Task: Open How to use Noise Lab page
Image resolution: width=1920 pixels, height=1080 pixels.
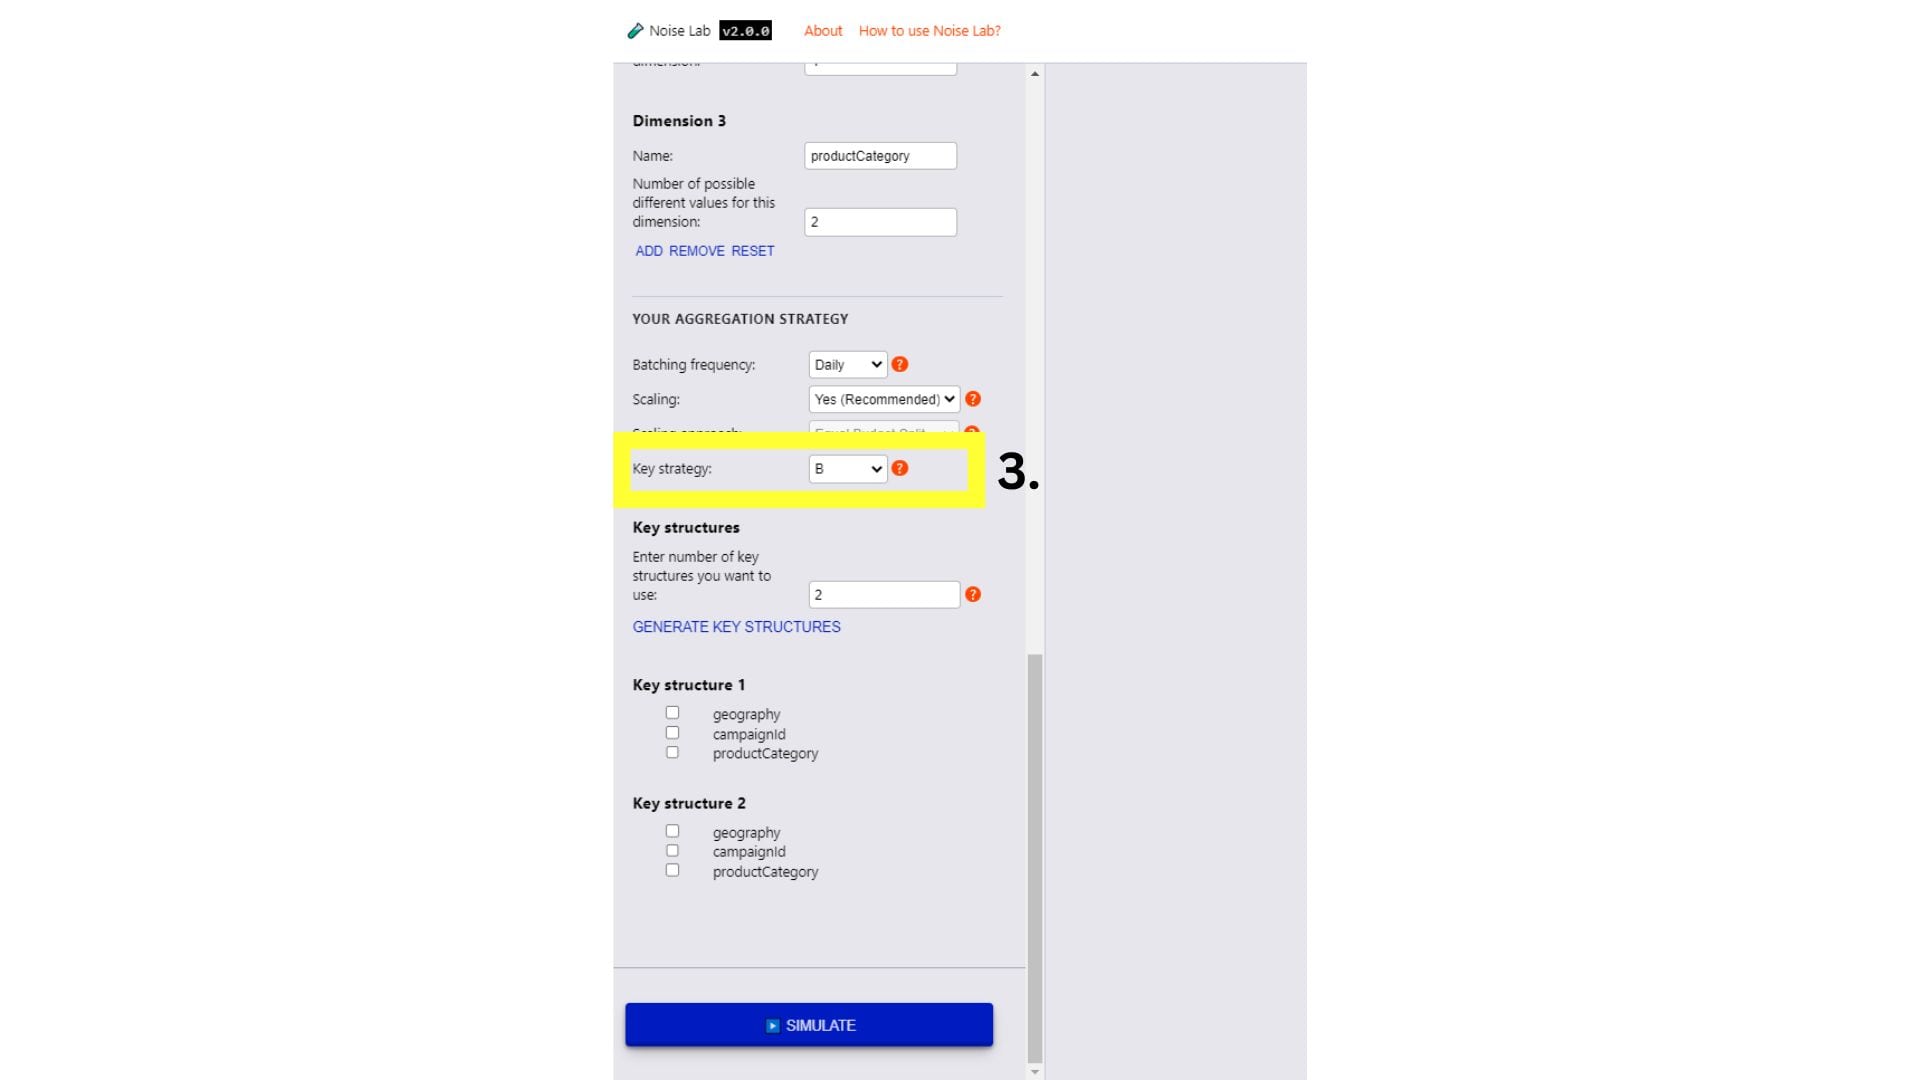Action: [x=927, y=29]
